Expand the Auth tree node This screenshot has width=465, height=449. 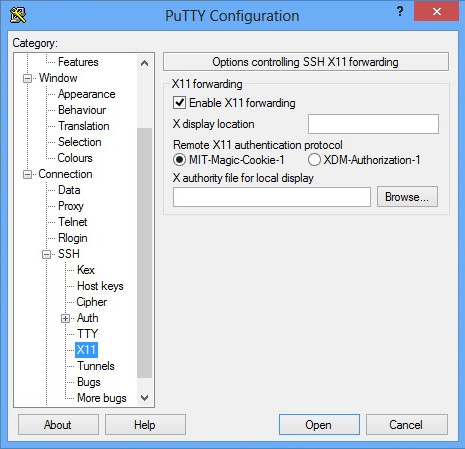coord(65,318)
